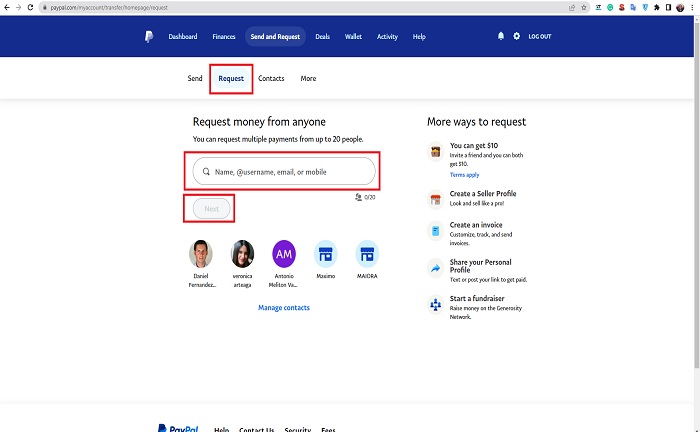Open the Google Translate extension icon

(633, 8)
